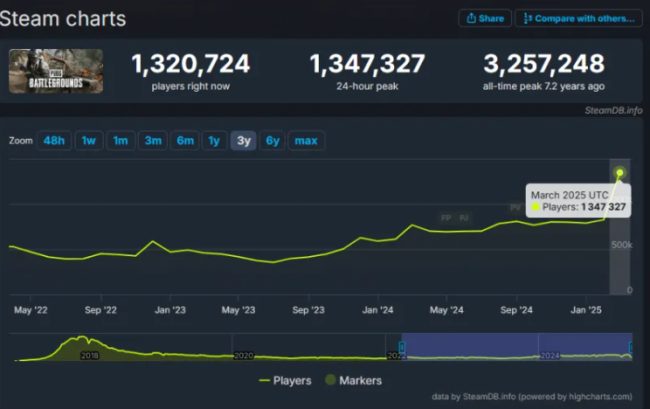Image resolution: width=650 pixels, height=409 pixels.
Task: Toggle the Markers series in legend
Action: pos(353,380)
